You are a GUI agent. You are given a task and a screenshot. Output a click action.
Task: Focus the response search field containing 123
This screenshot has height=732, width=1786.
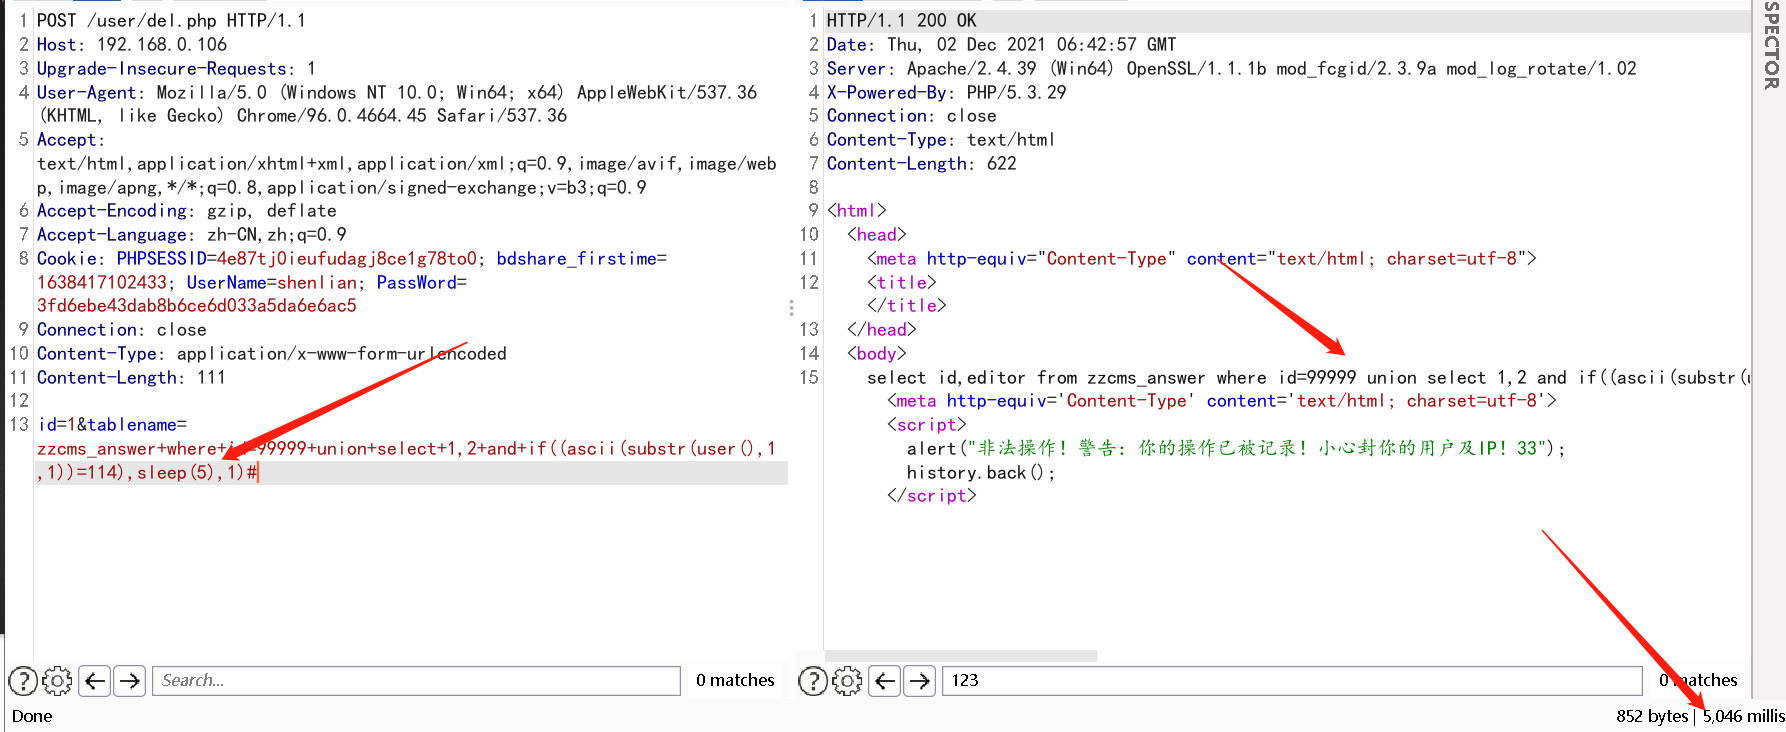[1292, 681]
